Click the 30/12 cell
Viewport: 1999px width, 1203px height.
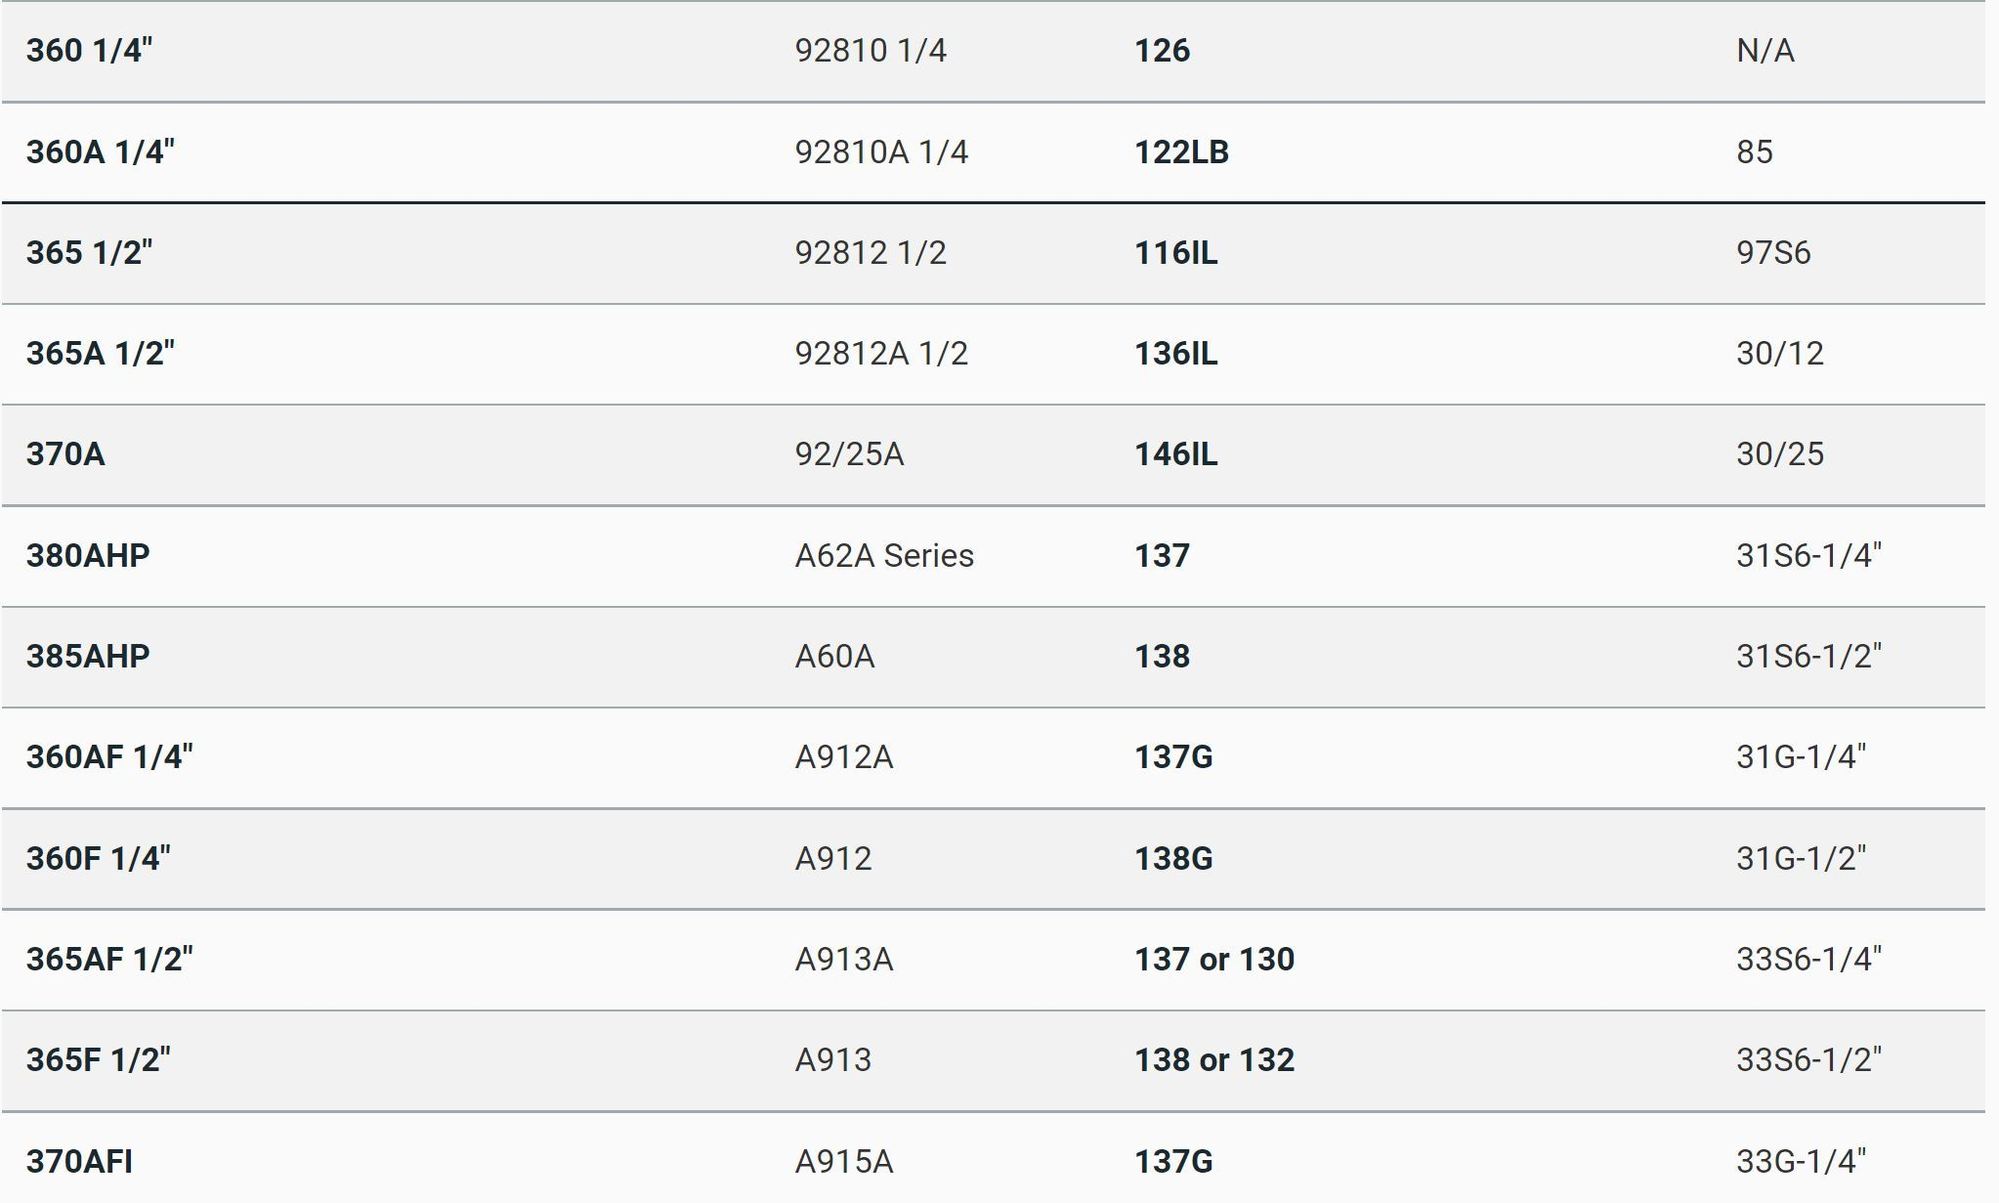point(1780,354)
